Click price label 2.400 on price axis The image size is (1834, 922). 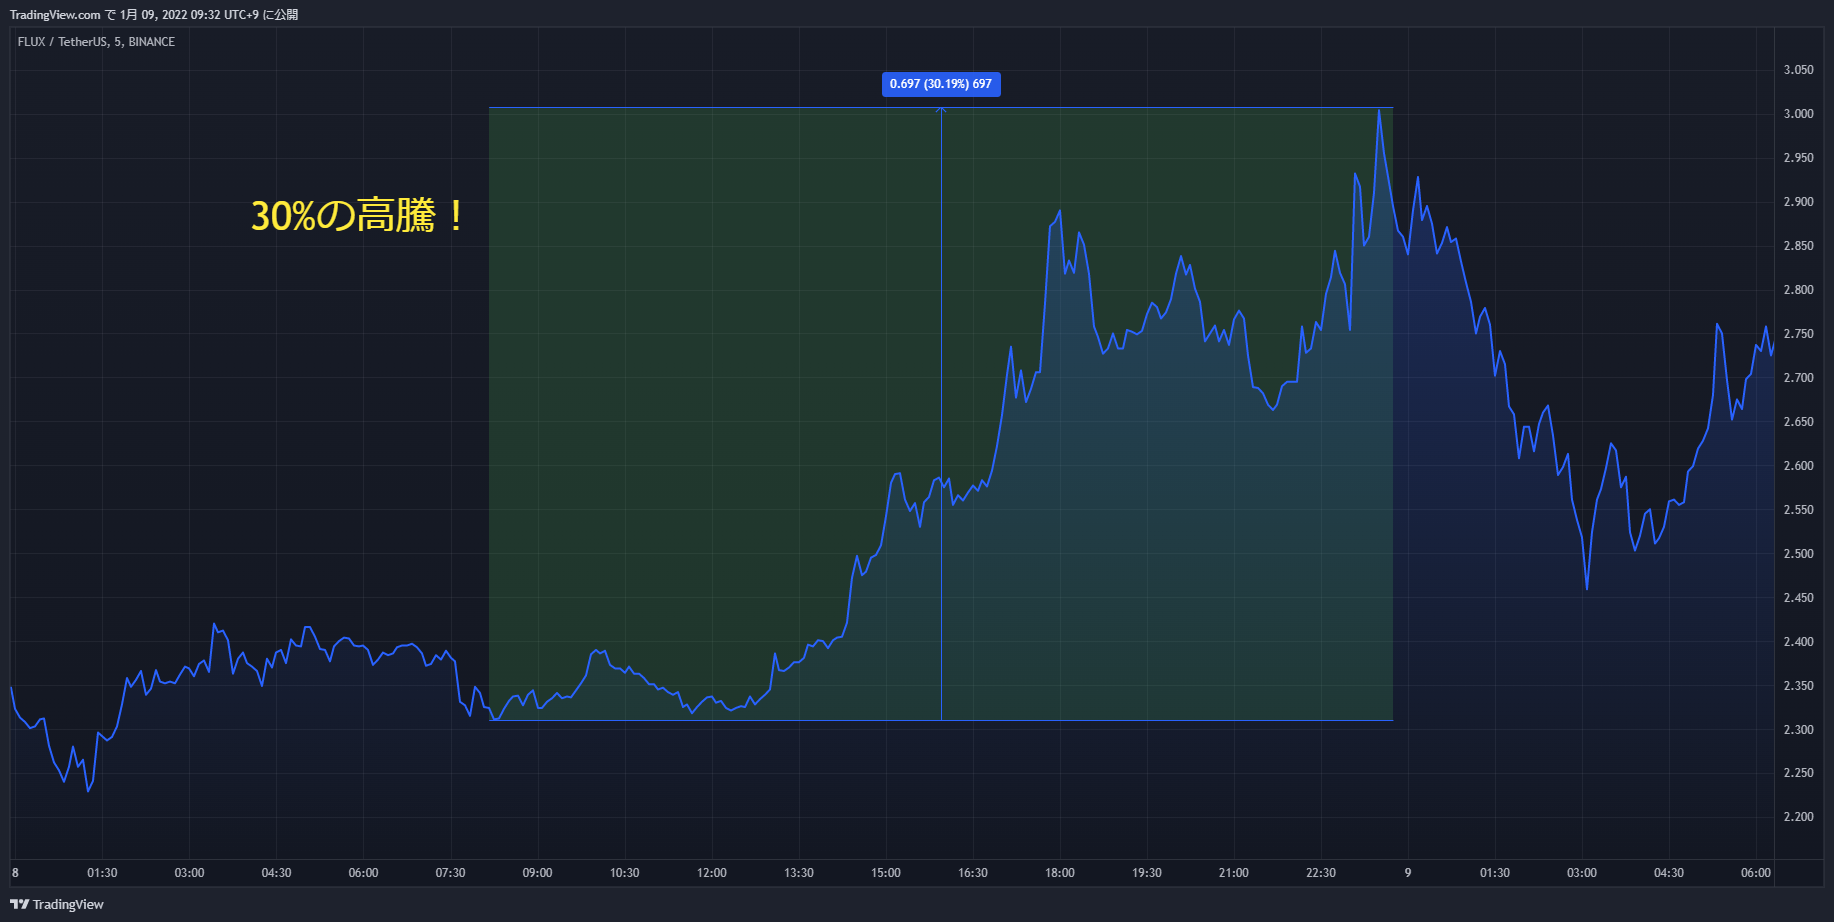click(x=1798, y=642)
